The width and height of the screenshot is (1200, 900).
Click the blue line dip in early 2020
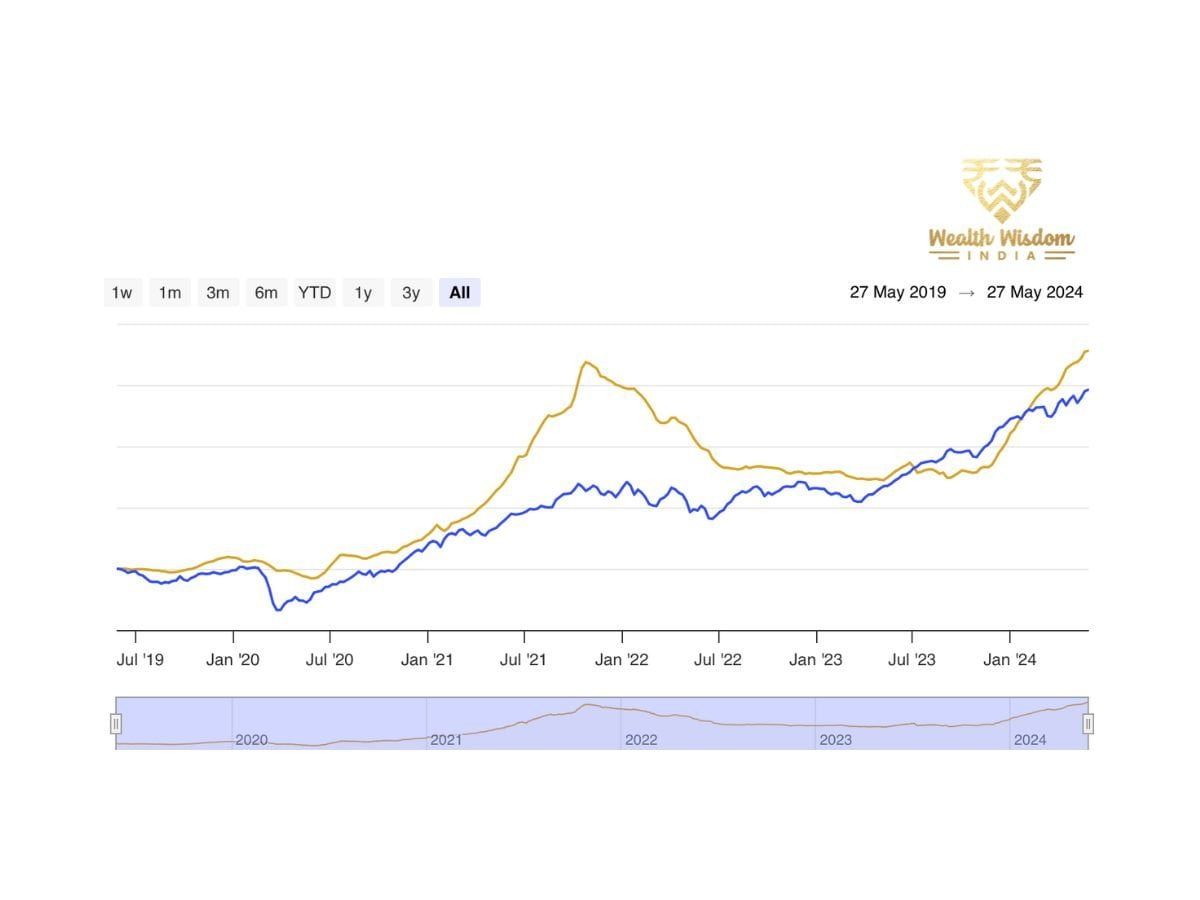(278, 609)
